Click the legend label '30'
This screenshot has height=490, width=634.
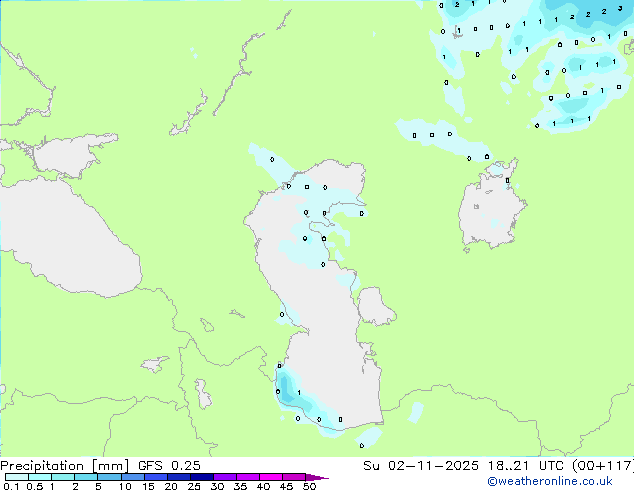click(217, 486)
